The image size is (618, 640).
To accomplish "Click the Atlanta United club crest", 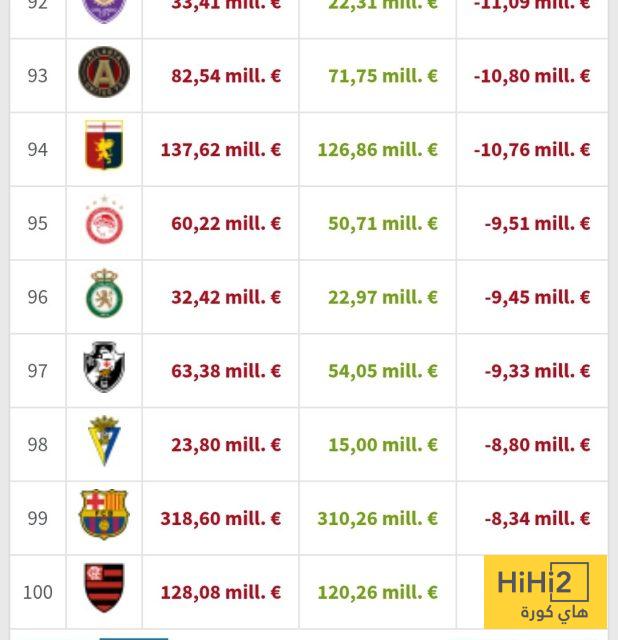I will tap(104, 75).
